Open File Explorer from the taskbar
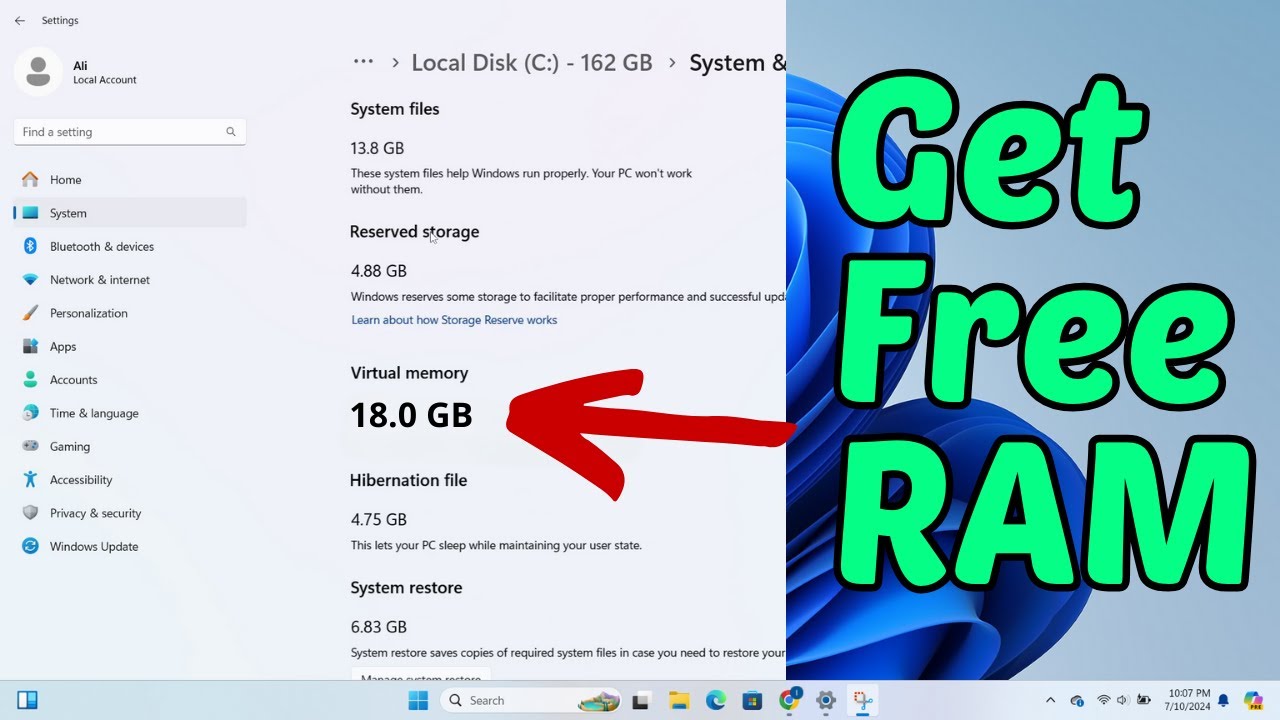 [x=679, y=700]
